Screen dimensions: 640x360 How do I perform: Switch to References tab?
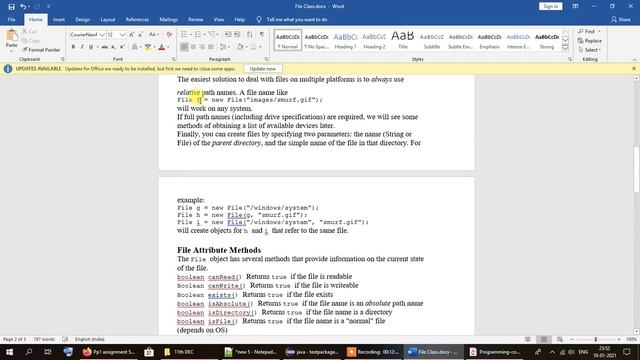click(137, 20)
